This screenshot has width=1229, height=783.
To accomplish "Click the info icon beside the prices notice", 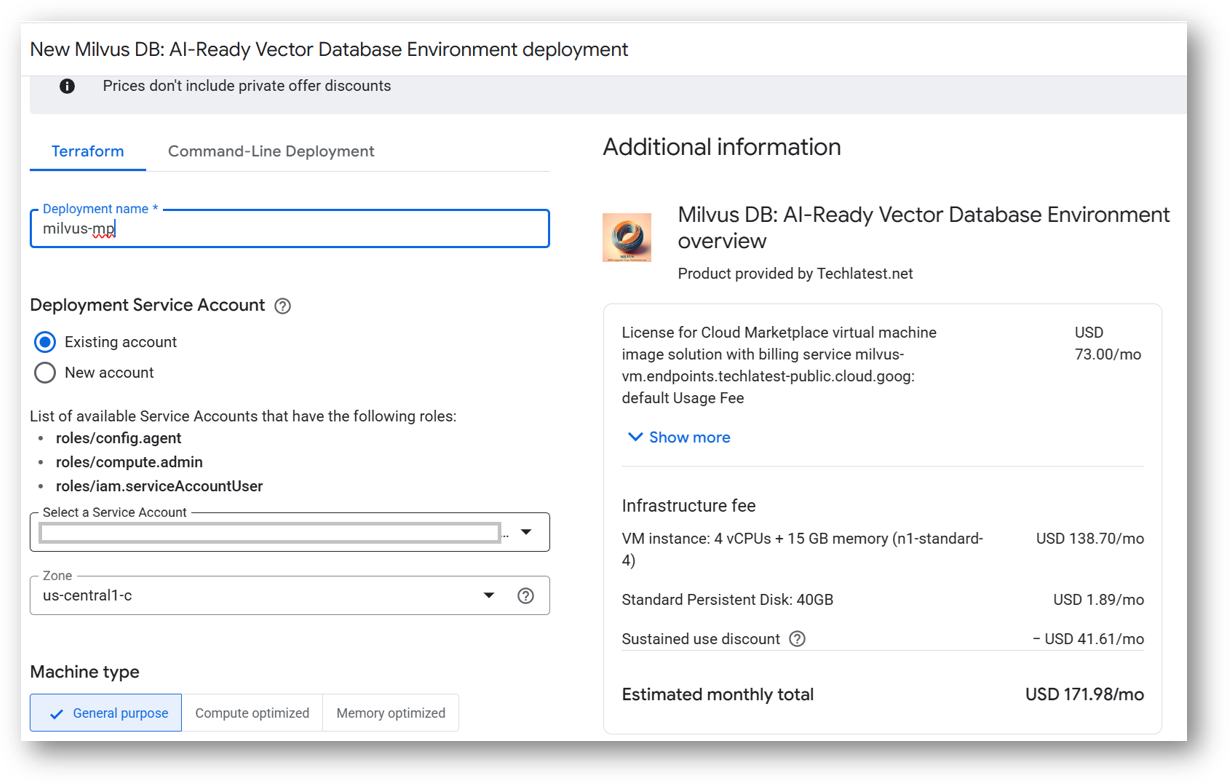I will point(67,86).
